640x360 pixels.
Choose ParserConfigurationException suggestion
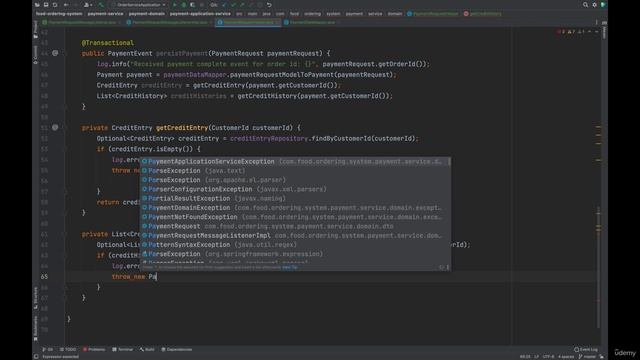[296, 189]
